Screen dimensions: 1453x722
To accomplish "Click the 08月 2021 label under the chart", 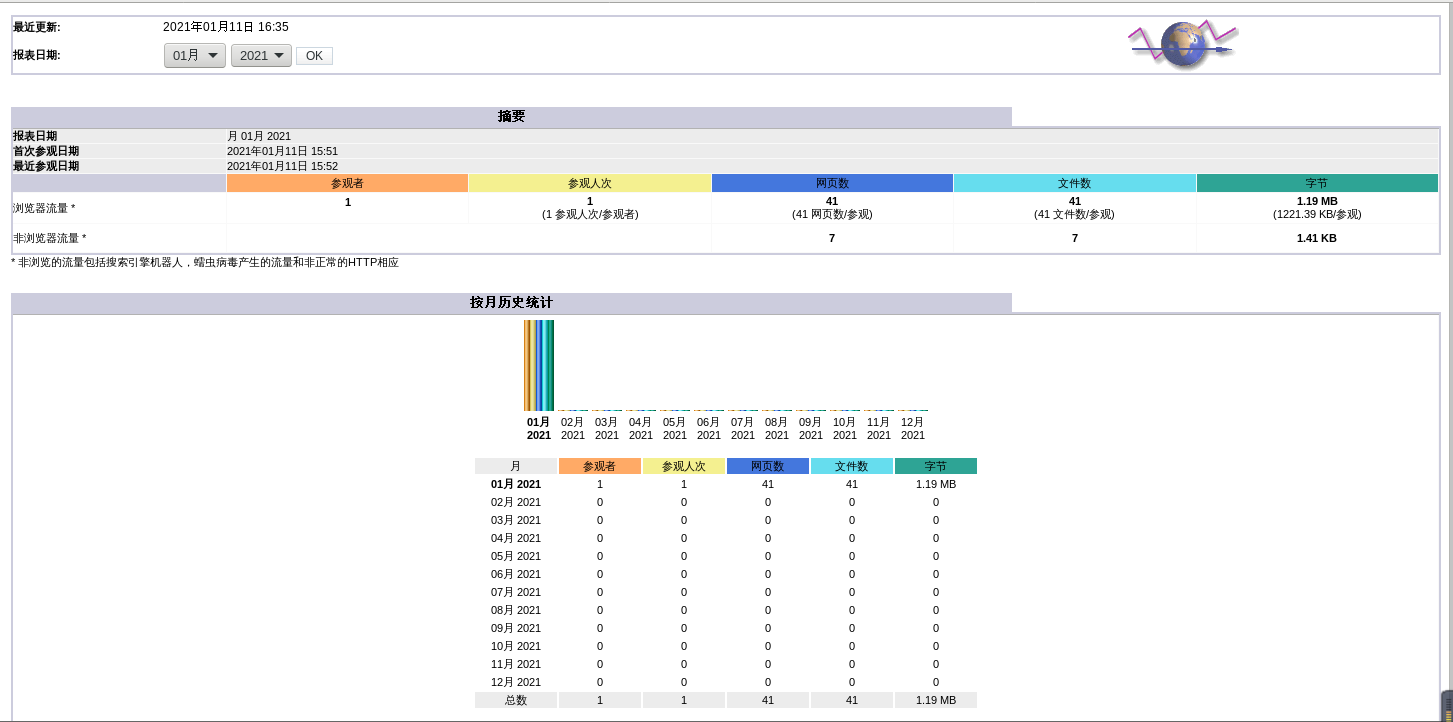I will [777, 428].
